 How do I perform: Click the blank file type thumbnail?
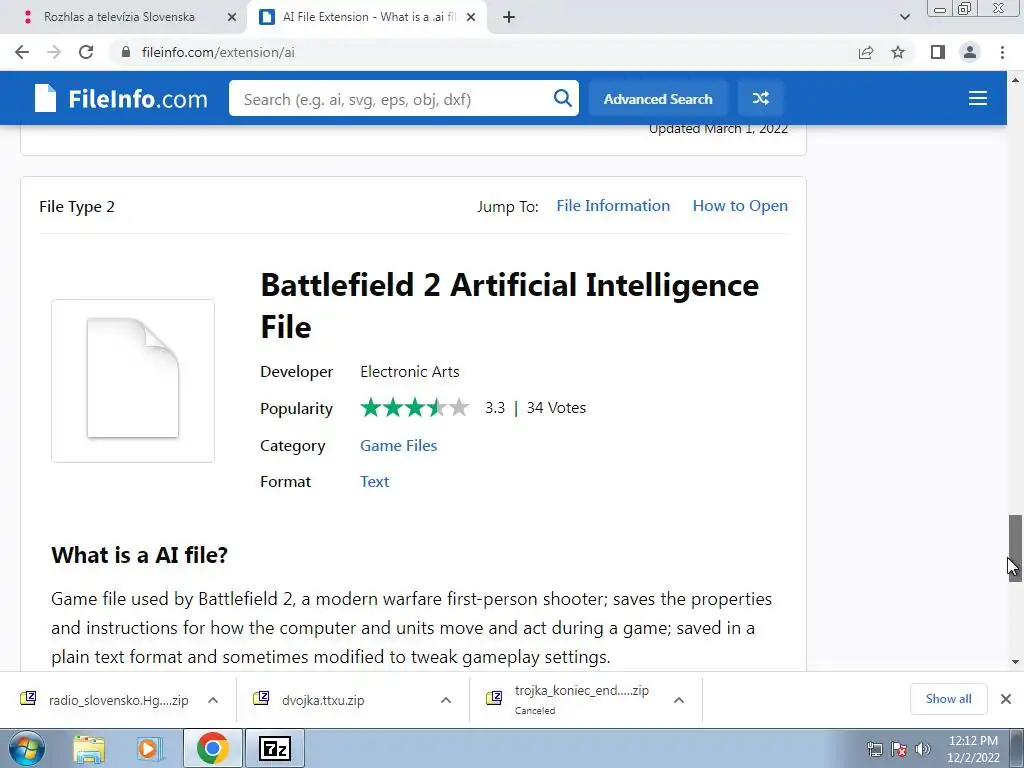coord(133,381)
